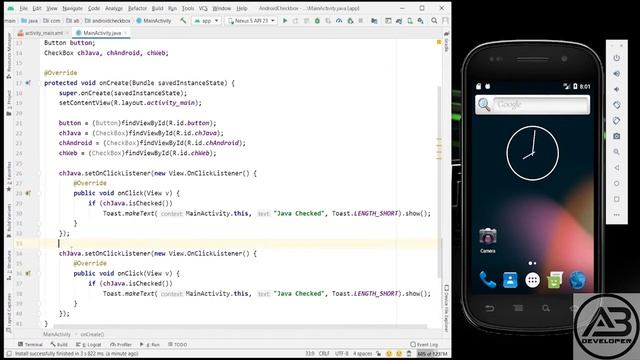This screenshot has height=360, width=640.
Task: Click the yellow inspection warning indicator atop the editor
Action: [x=439, y=42]
